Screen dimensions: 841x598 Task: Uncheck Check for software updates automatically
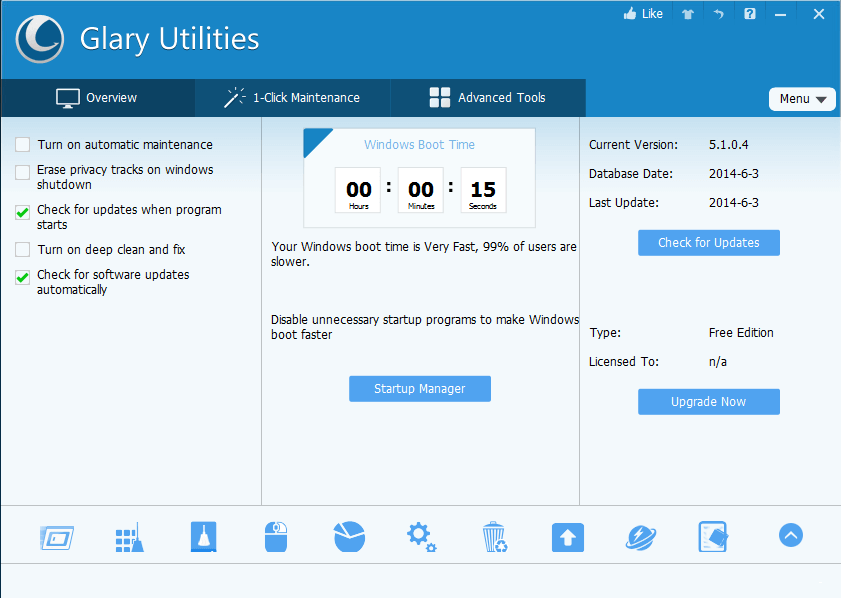tap(23, 278)
